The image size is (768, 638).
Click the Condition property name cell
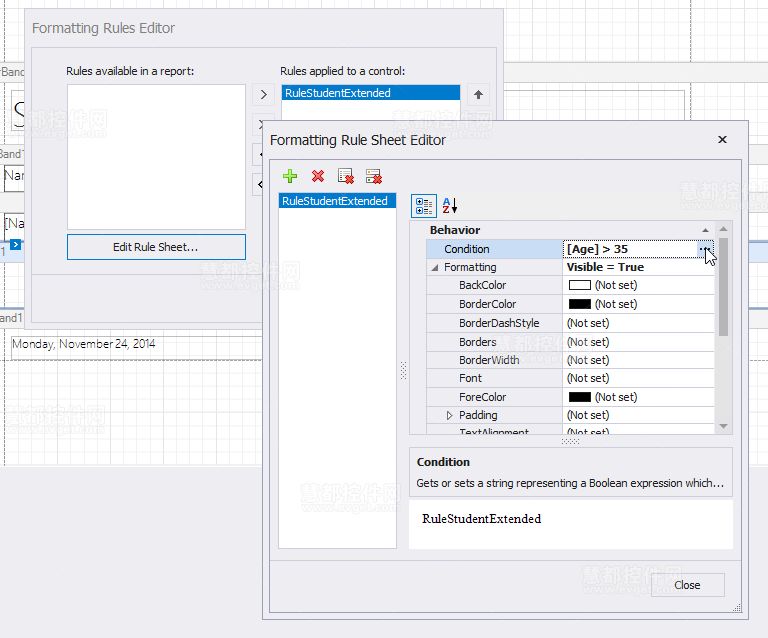pyautogui.click(x=495, y=249)
